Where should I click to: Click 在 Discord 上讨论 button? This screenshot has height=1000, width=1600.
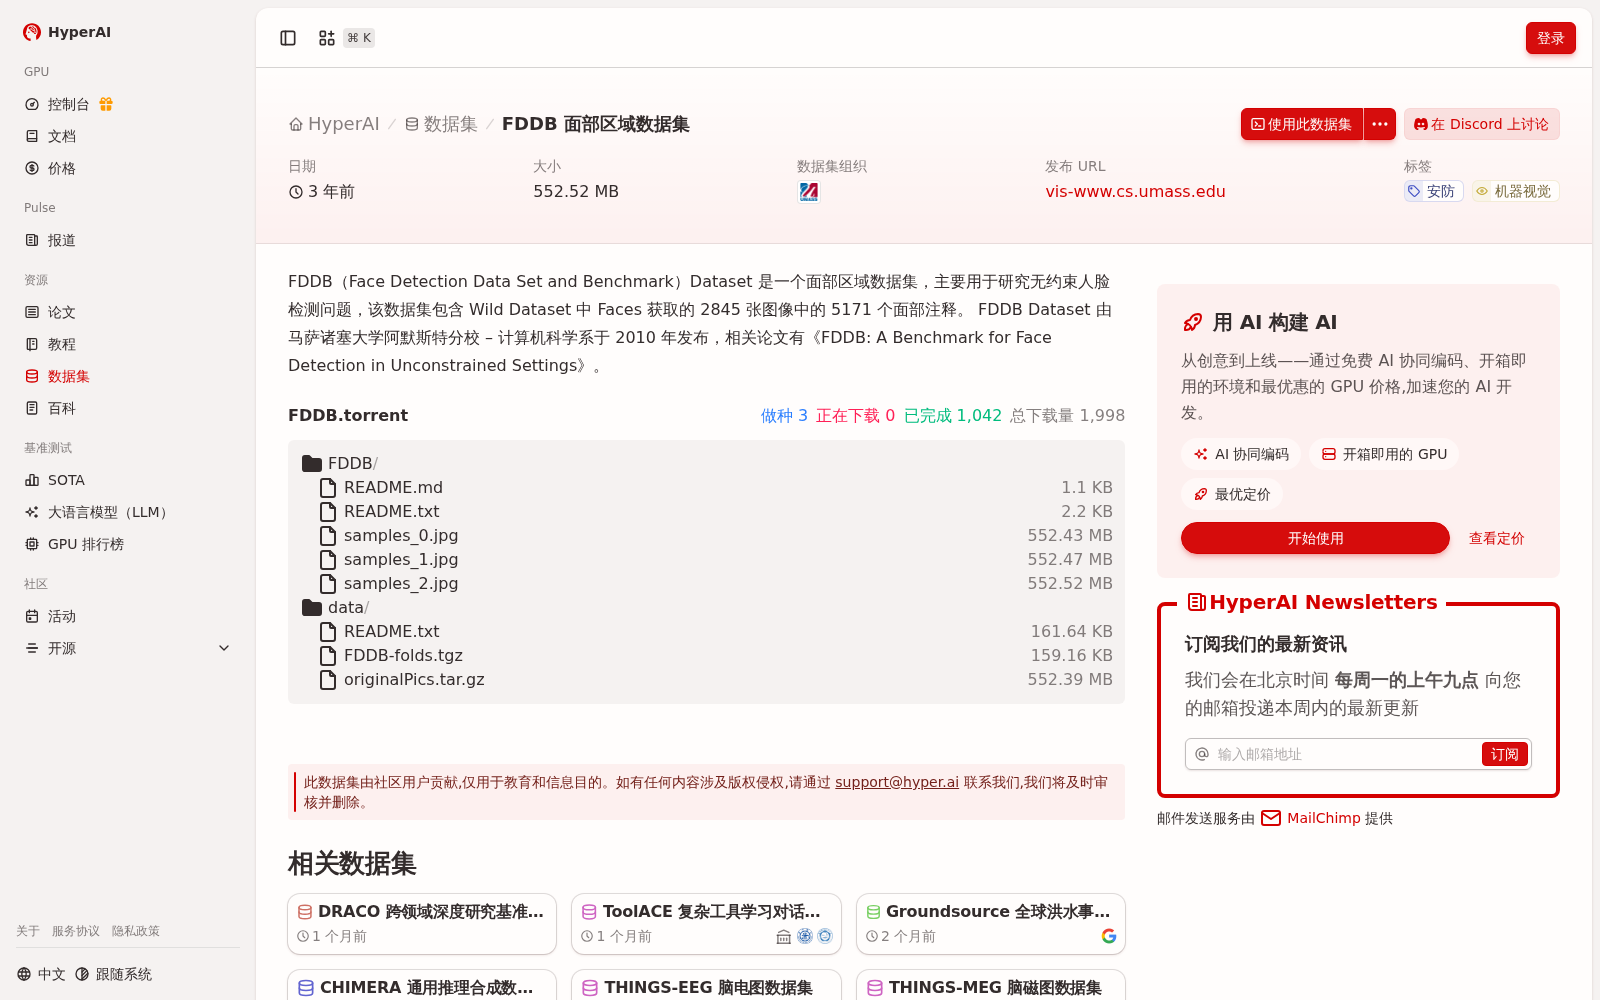coord(1482,124)
